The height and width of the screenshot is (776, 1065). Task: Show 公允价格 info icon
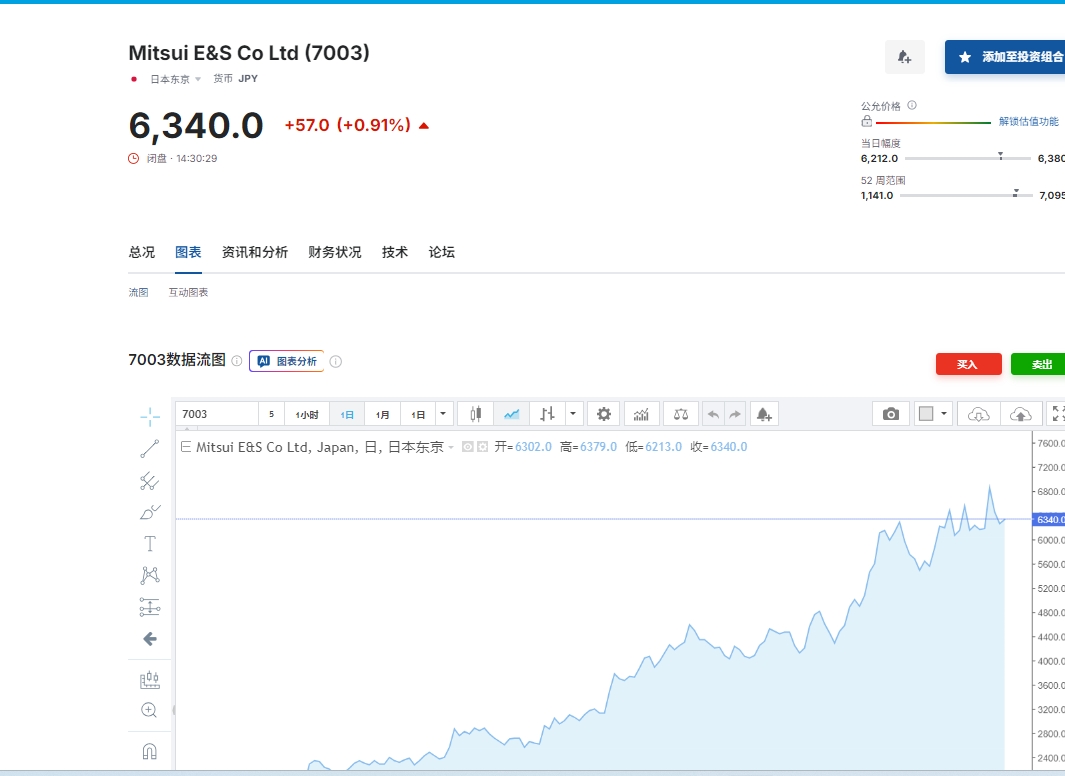pyautogui.click(x=912, y=105)
